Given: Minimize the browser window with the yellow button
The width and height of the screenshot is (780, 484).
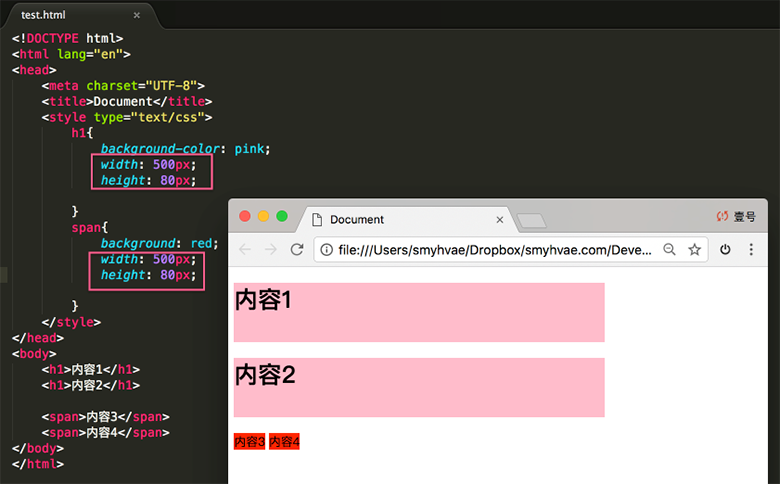Looking at the screenshot, I should (263, 216).
